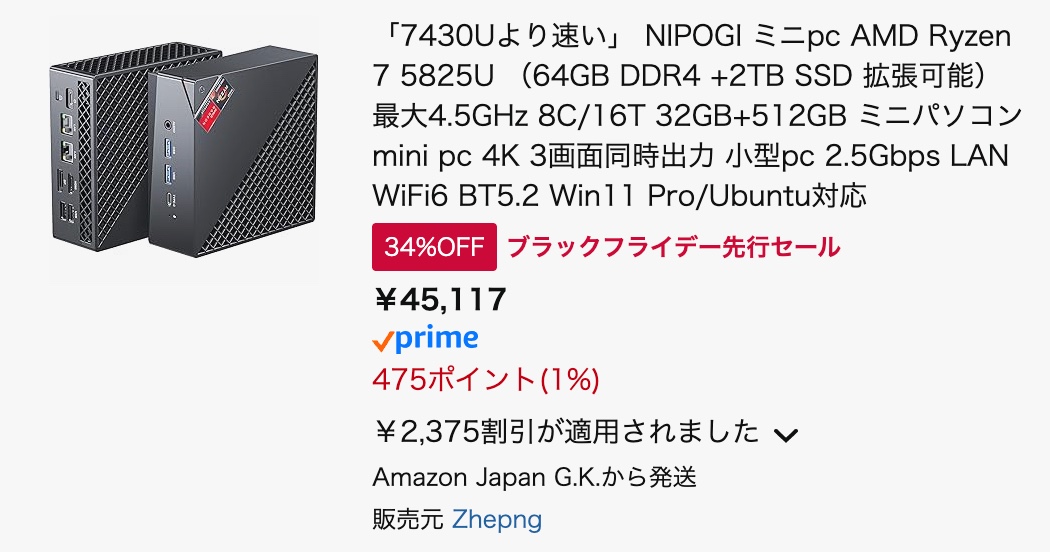Screen dimensions: 1050x552
Task: Click the 販売元 label
Action: [x=406, y=519]
